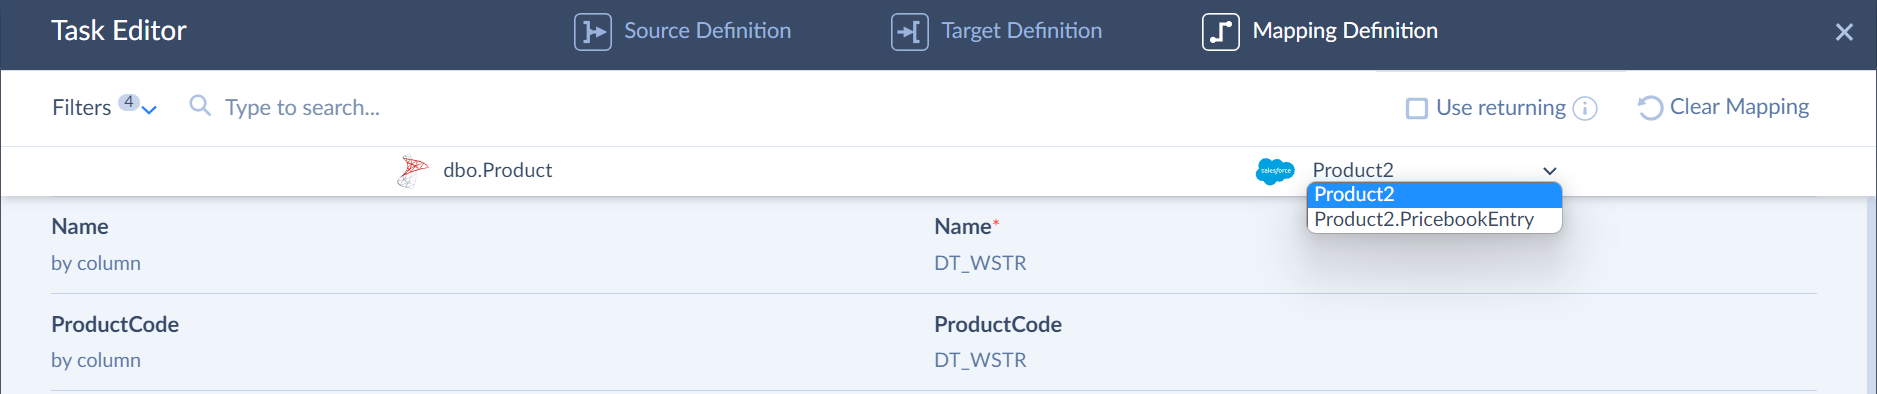The width and height of the screenshot is (1877, 394).
Task: Switch to Source Definition tab
Action: click(x=682, y=31)
